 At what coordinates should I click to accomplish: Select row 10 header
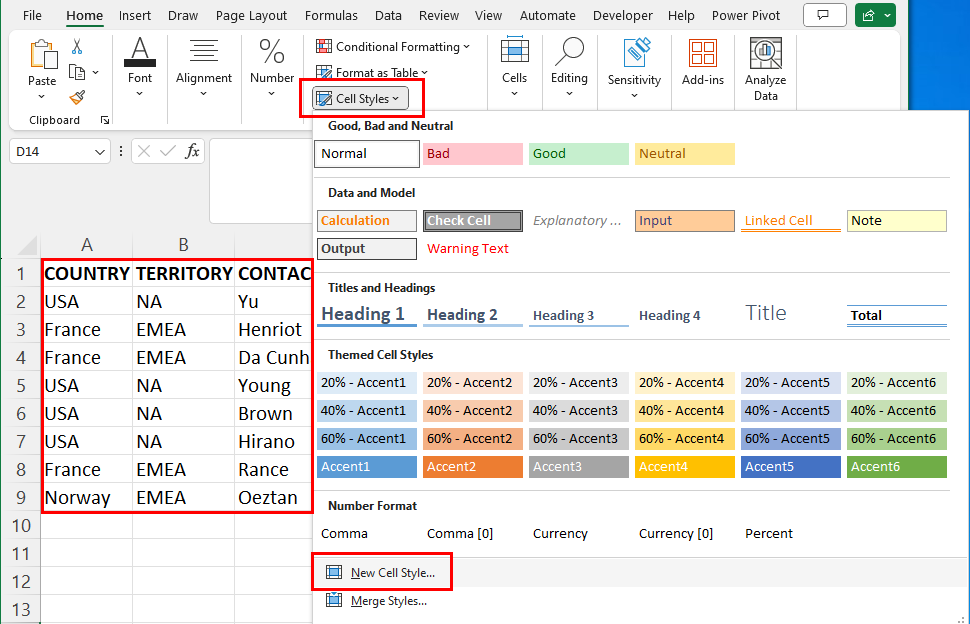point(21,526)
